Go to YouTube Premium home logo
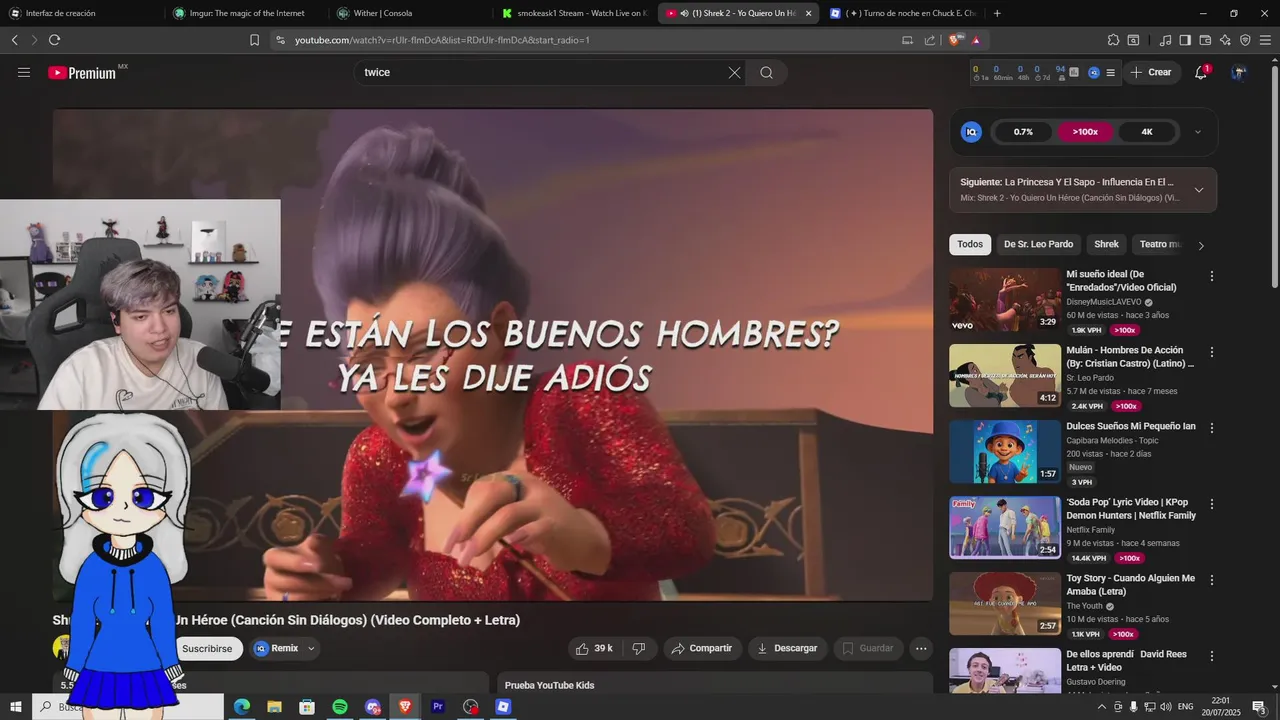The height and width of the screenshot is (720, 1280). [x=83, y=72]
